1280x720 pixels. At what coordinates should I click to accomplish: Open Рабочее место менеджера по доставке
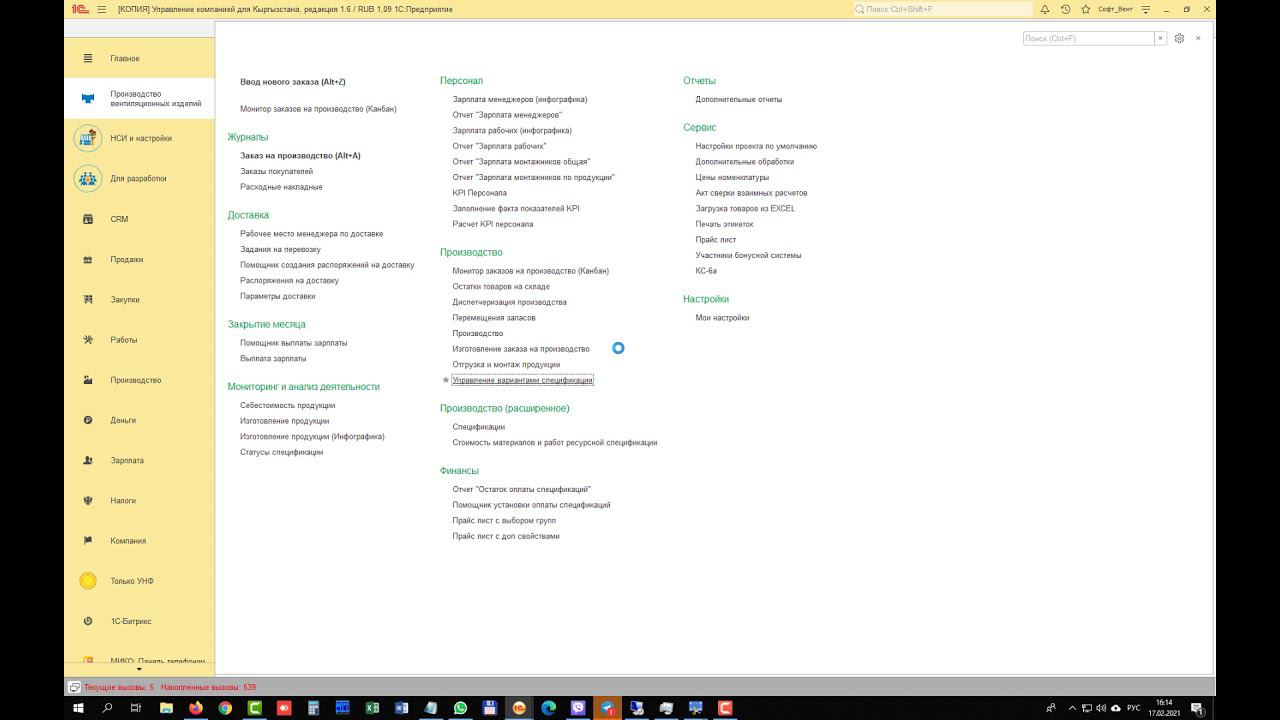tap(311, 234)
